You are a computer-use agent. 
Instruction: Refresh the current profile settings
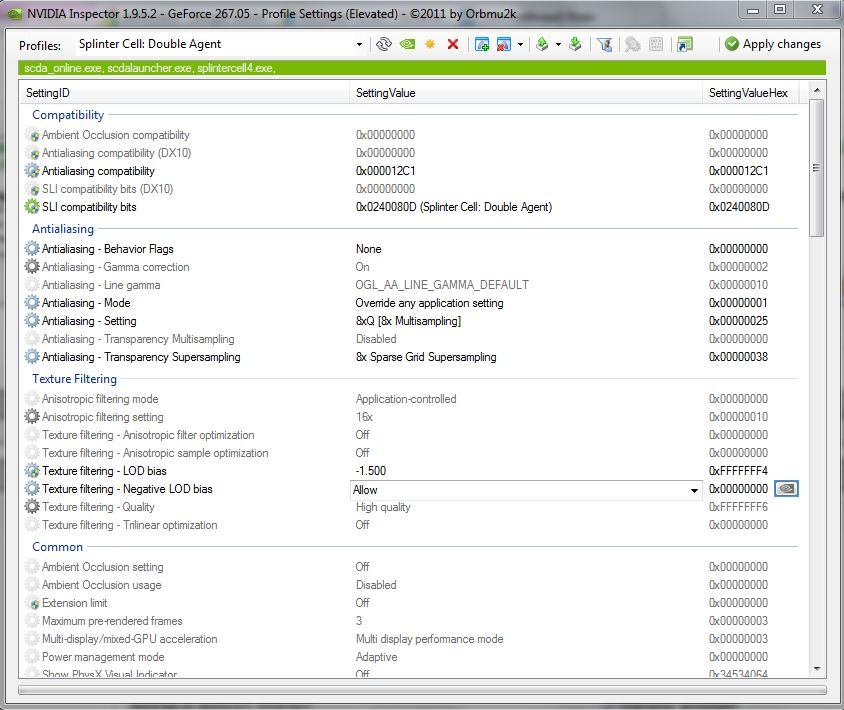[383, 44]
